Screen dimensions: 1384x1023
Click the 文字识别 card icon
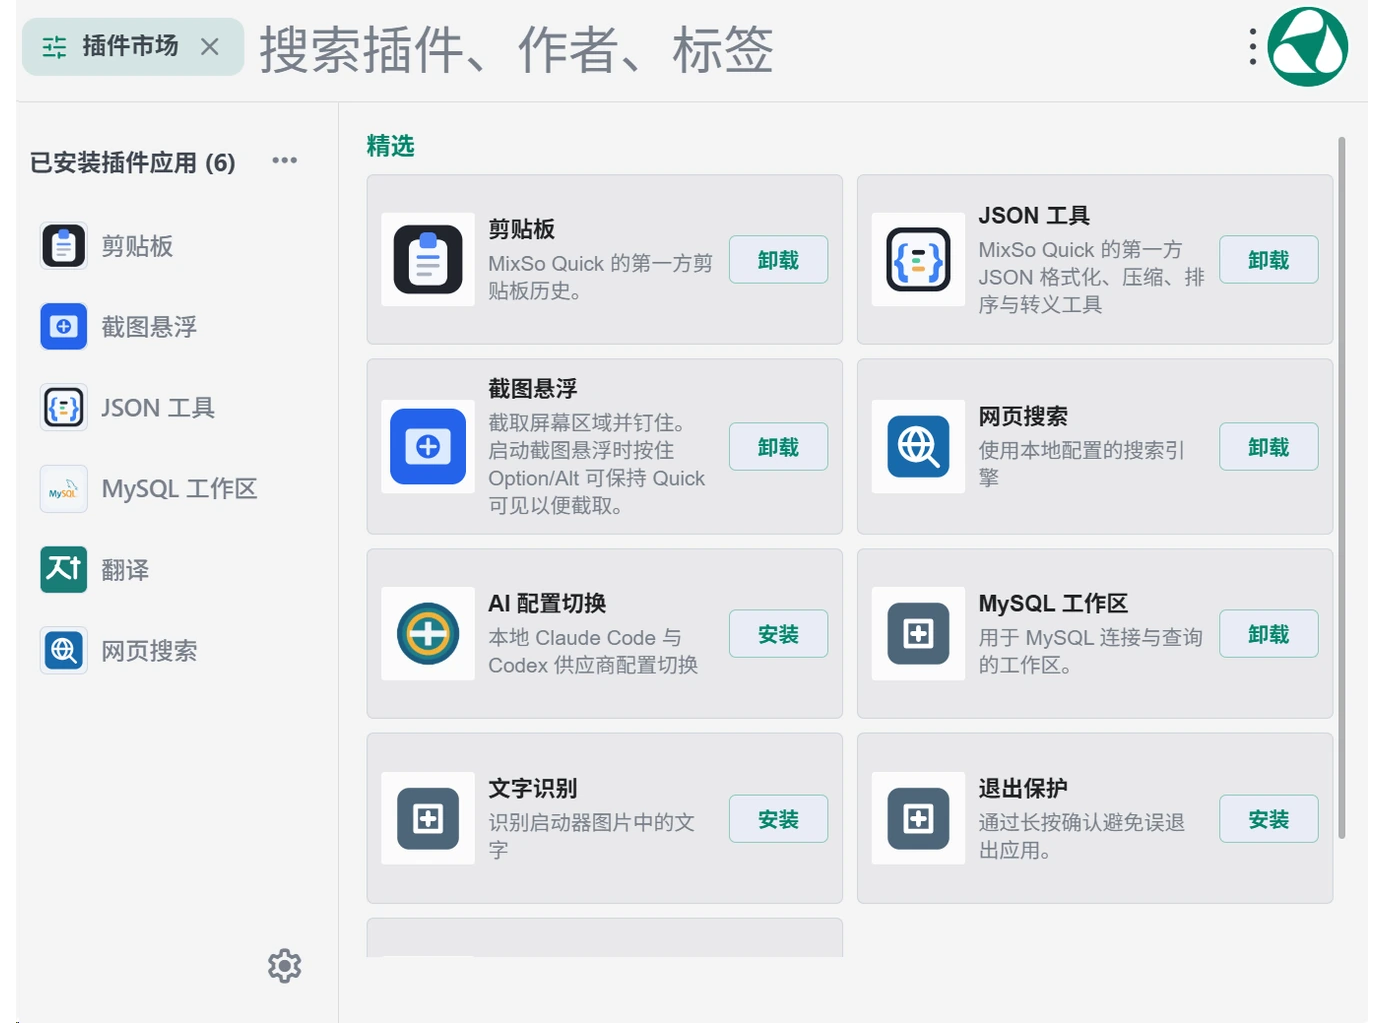click(428, 819)
